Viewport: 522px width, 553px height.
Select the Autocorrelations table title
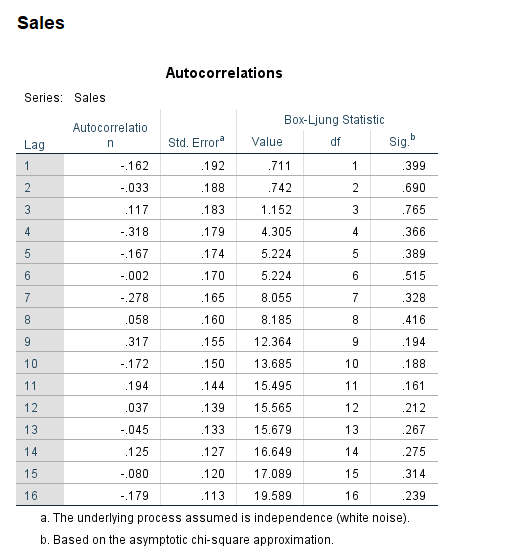tap(224, 73)
